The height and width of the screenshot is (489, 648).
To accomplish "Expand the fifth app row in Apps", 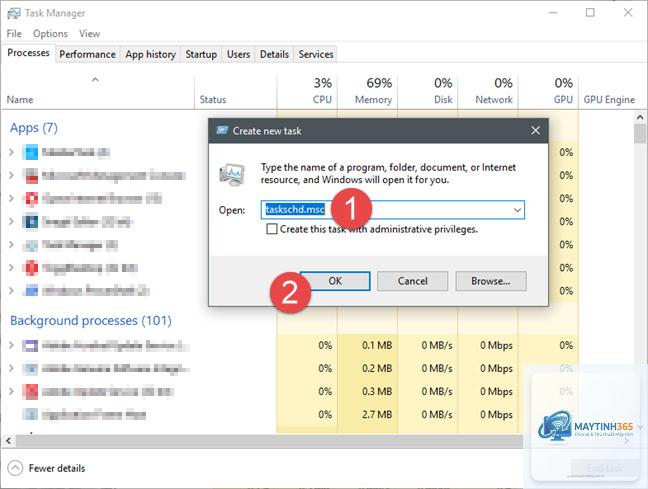I will click(x=12, y=245).
